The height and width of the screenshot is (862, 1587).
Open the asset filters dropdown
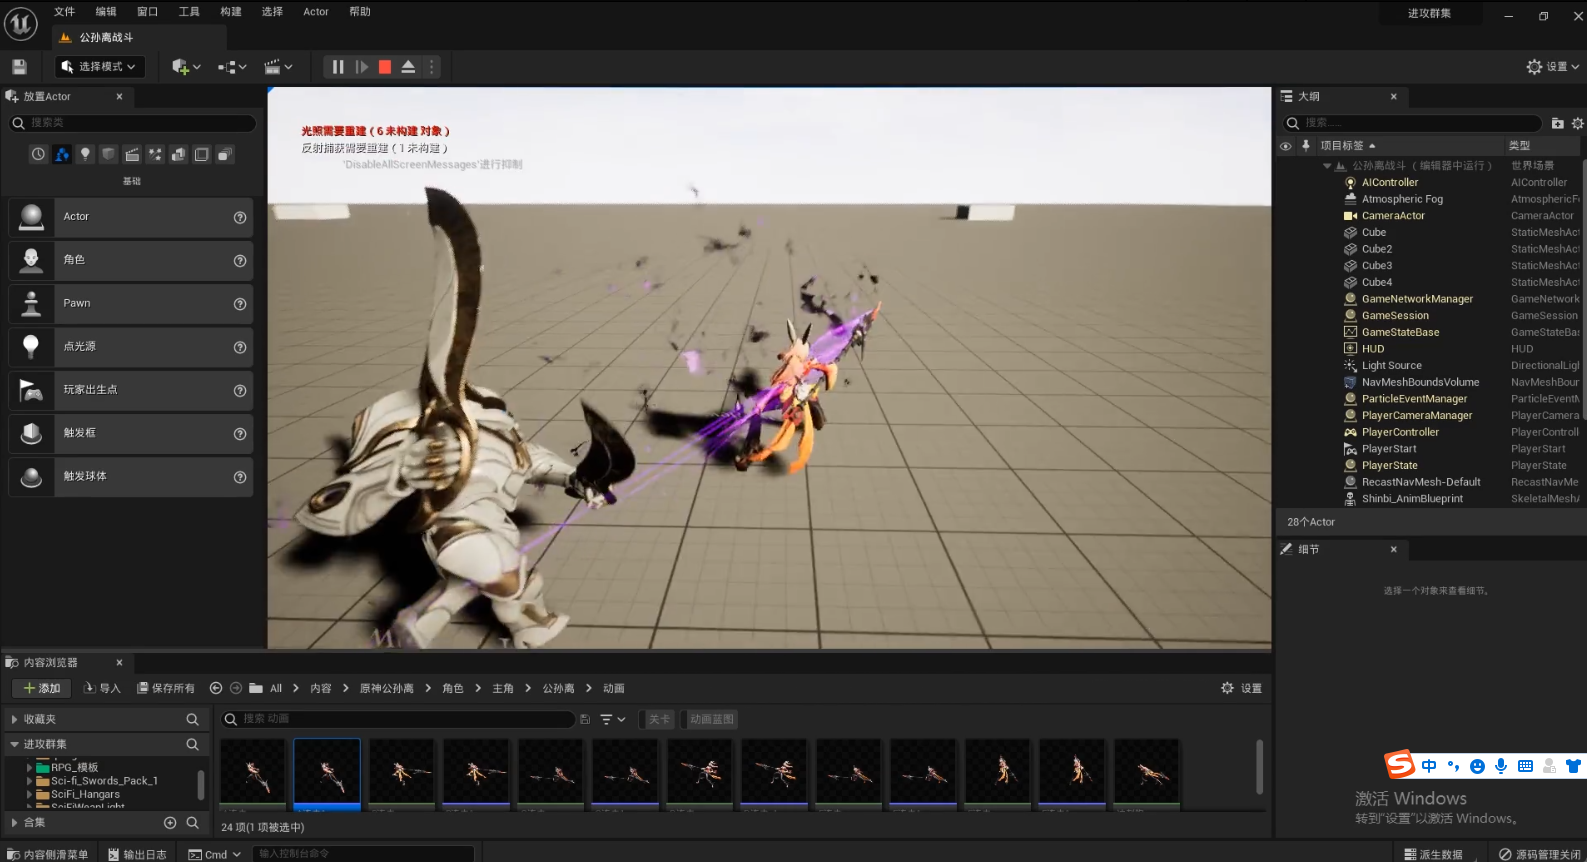pos(612,720)
